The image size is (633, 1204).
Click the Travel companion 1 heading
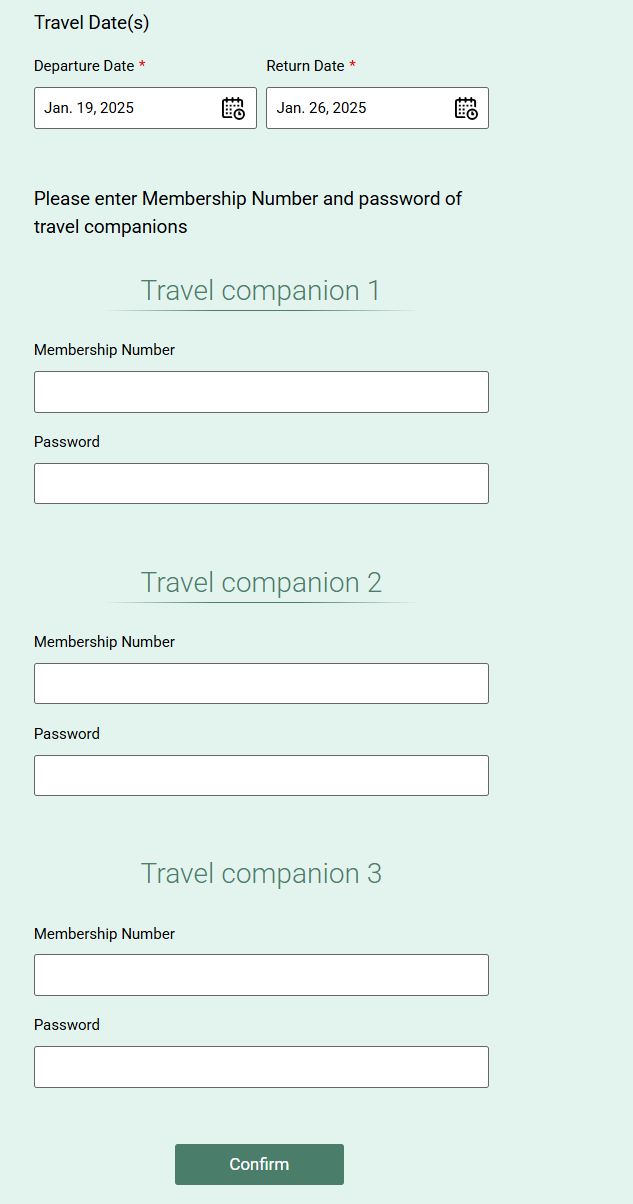pyautogui.click(x=261, y=291)
